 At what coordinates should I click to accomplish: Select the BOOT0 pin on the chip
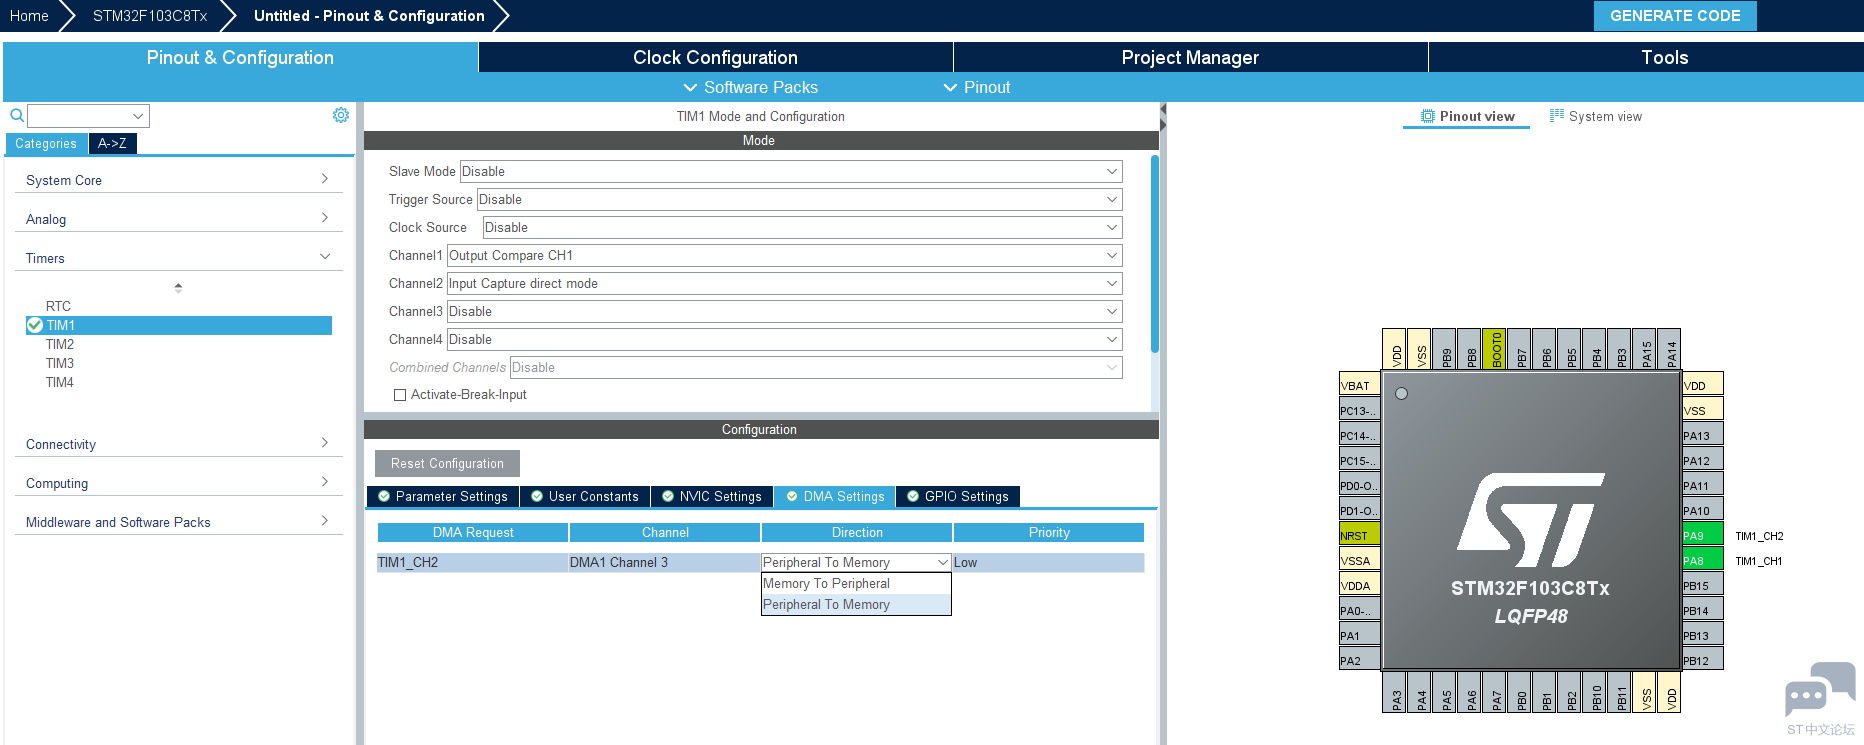point(1494,349)
